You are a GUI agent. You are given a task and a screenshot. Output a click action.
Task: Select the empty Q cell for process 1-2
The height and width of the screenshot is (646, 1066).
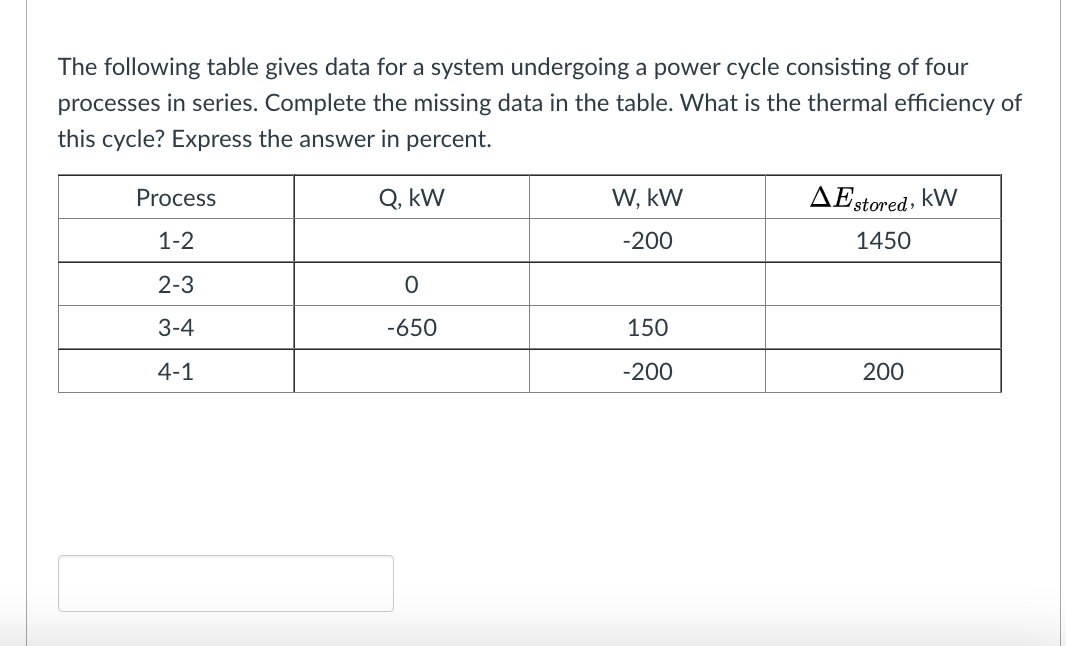pos(411,240)
